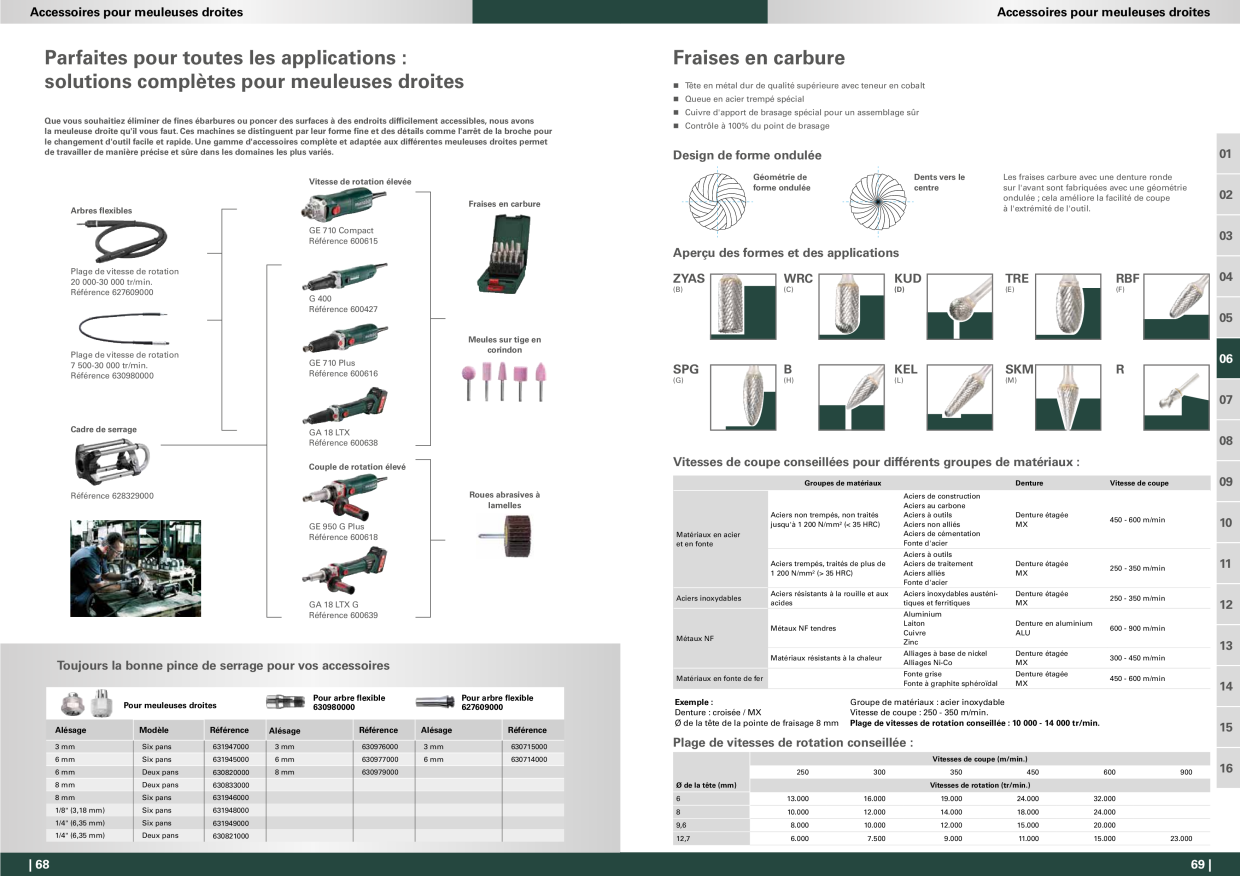Click the pink corundum mounted points image
Viewport: 1240px width, 876px height.
pos(505,381)
